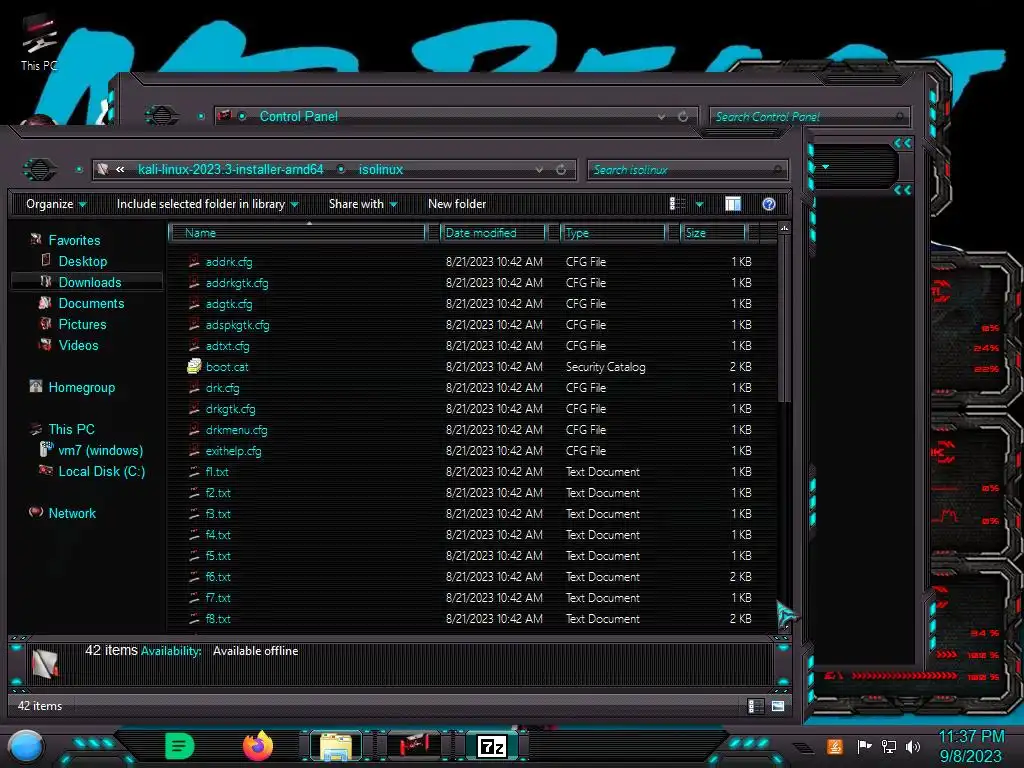Open the This PC desktop icon
Viewport: 1024px width, 768px height.
(x=38, y=42)
